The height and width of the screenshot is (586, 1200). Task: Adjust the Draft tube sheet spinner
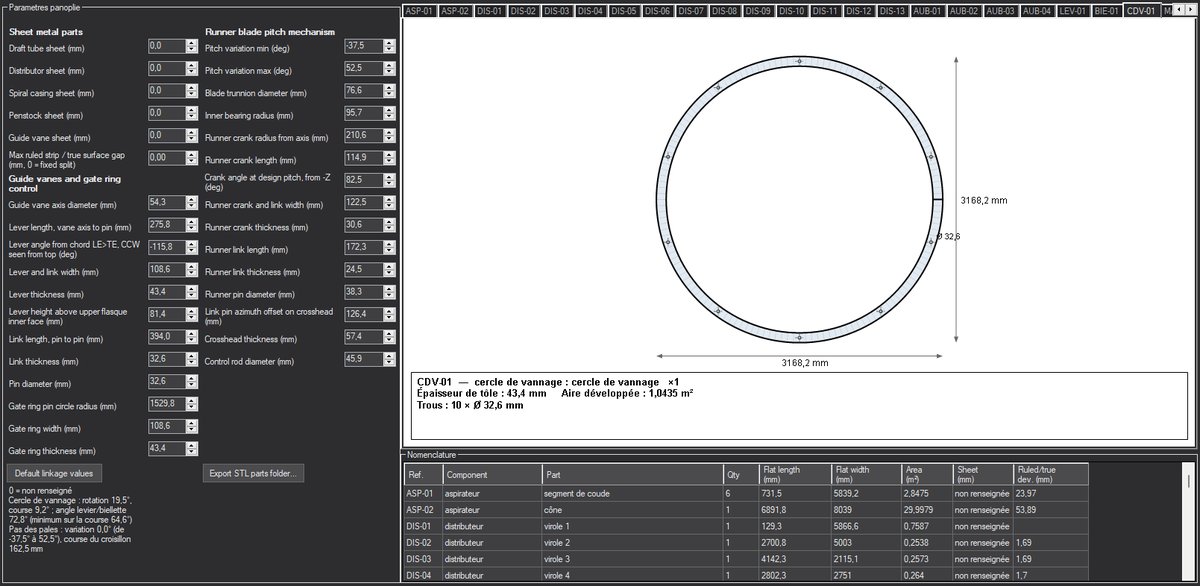coord(192,46)
